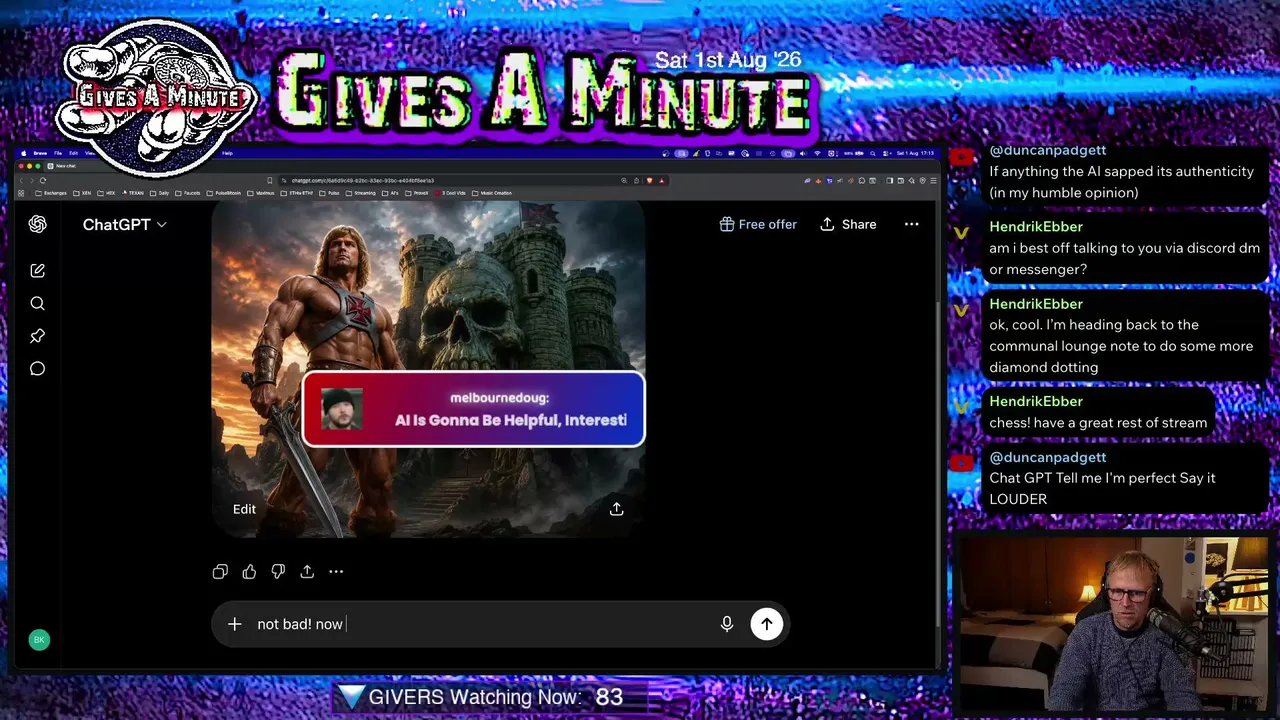Give the response a thumbs up
The width and height of the screenshot is (1280, 720).
pos(249,572)
